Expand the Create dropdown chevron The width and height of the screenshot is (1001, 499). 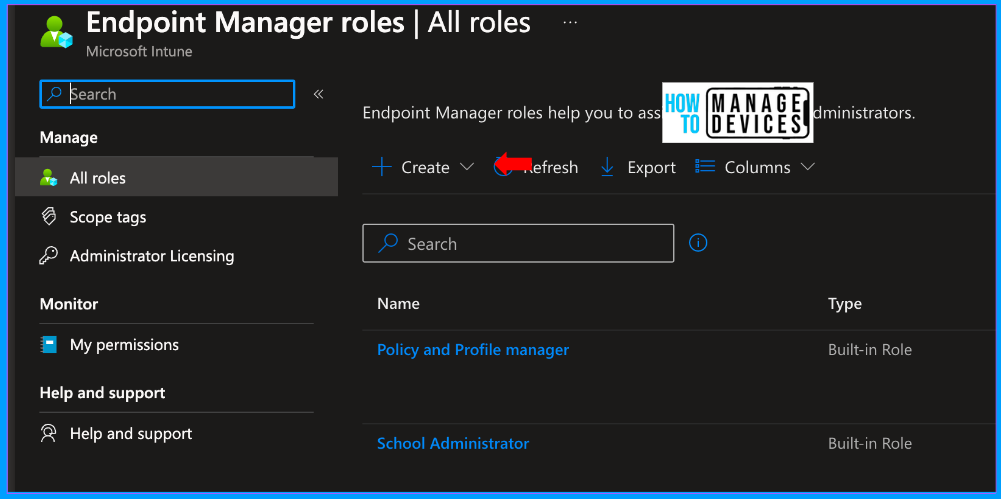pos(467,167)
